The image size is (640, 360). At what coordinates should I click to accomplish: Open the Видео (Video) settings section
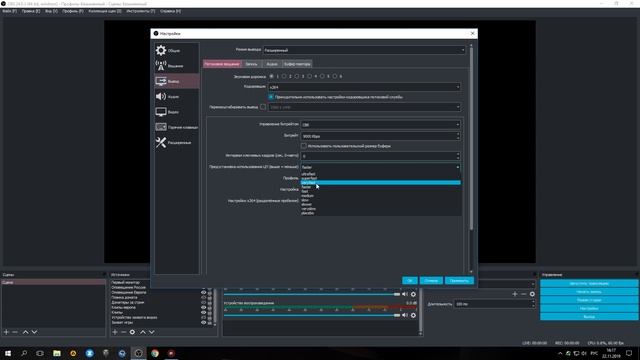pyautogui.click(x=176, y=111)
